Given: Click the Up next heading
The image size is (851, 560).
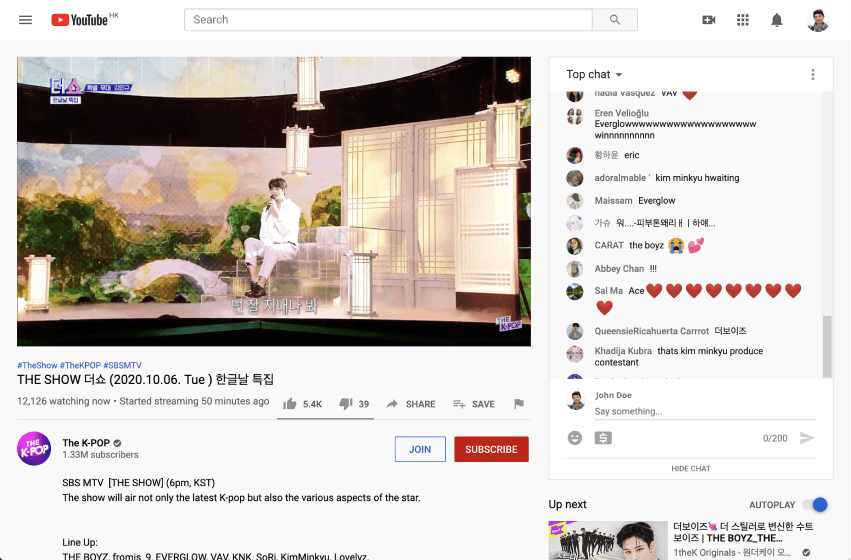Looking at the screenshot, I should pyautogui.click(x=567, y=504).
